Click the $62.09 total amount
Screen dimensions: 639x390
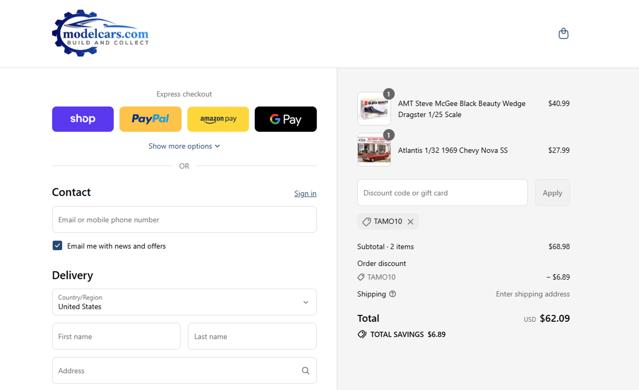[555, 318]
